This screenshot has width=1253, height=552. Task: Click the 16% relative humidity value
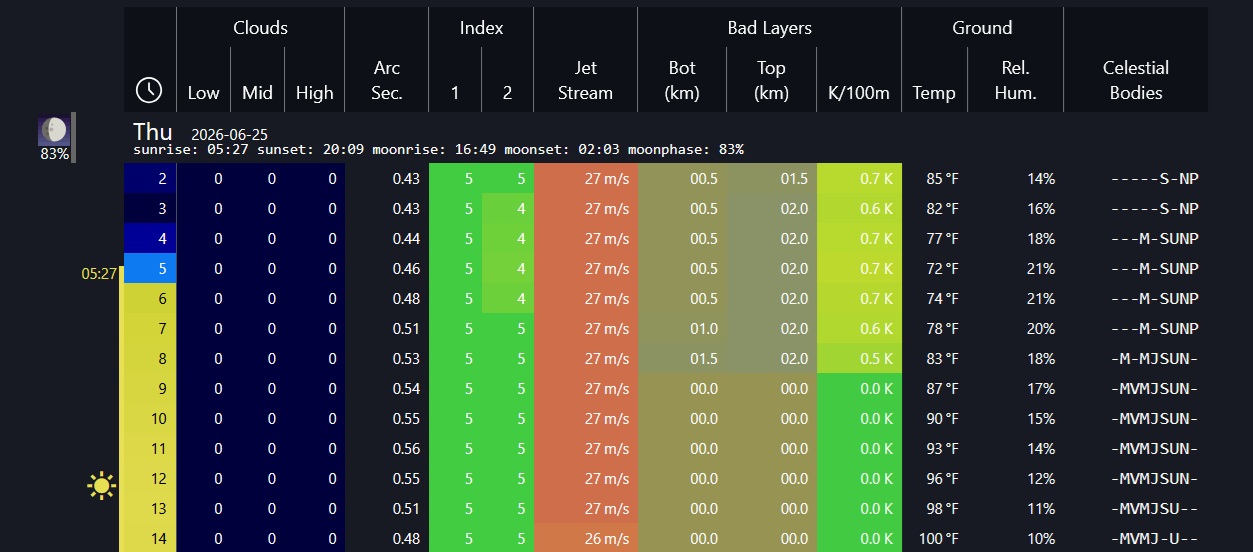pos(1041,209)
